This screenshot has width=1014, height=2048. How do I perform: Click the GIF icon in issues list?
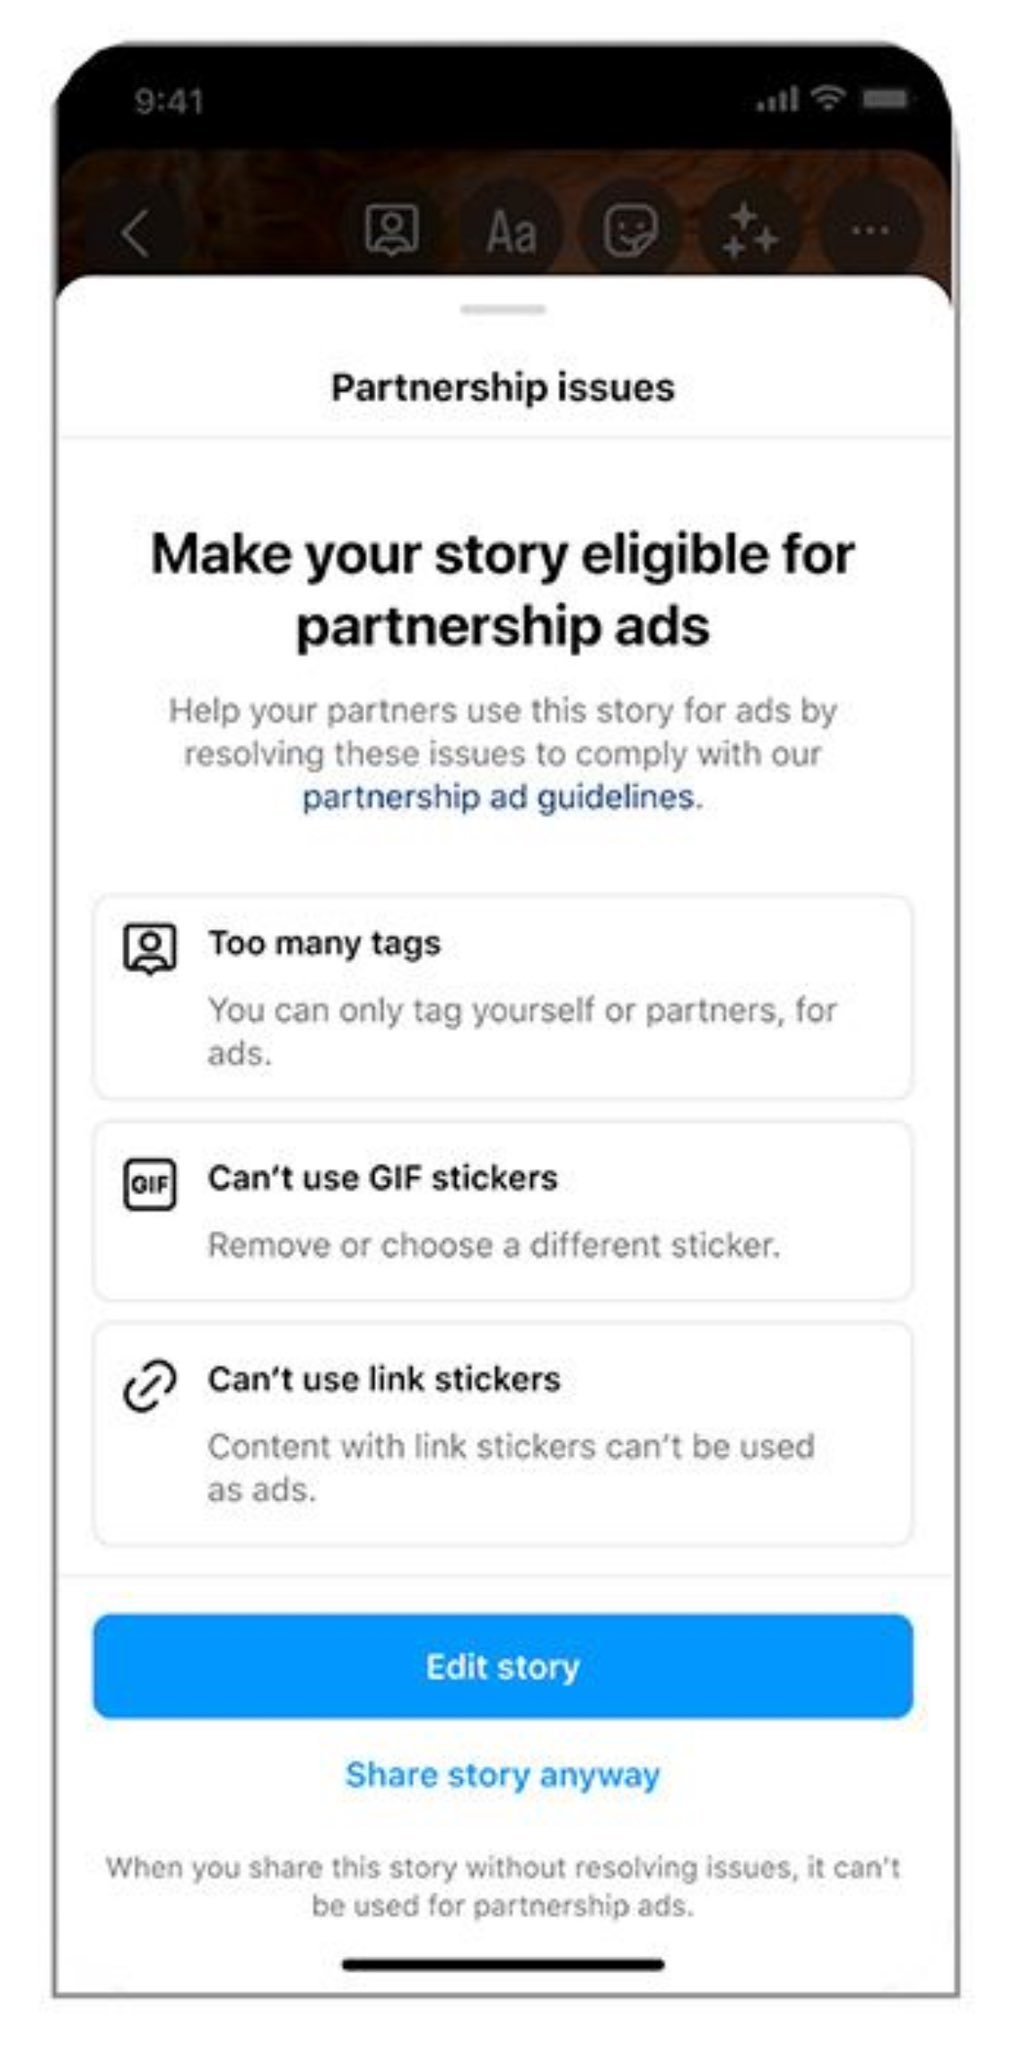(x=150, y=1185)
